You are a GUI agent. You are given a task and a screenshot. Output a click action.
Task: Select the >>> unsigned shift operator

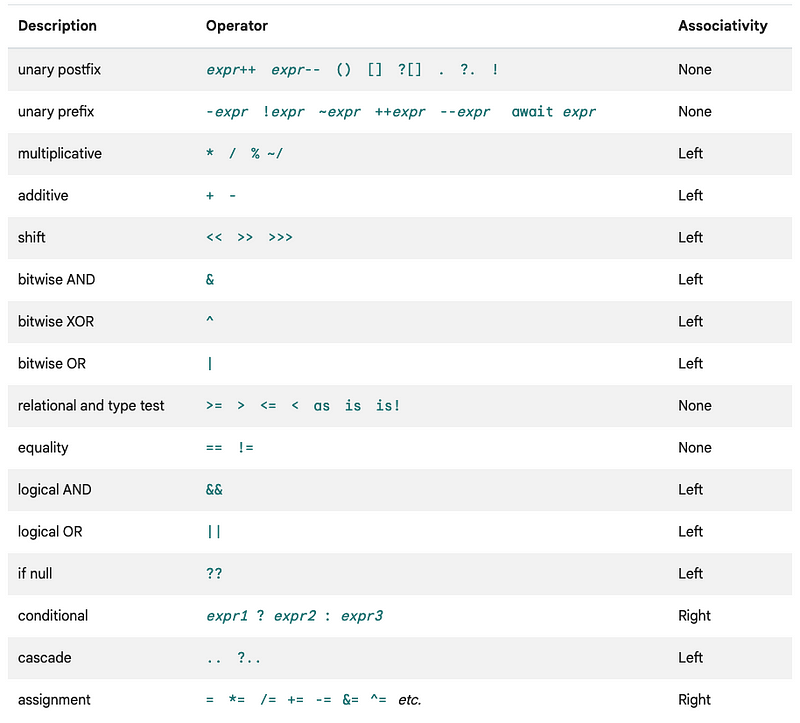coord(280,237)
